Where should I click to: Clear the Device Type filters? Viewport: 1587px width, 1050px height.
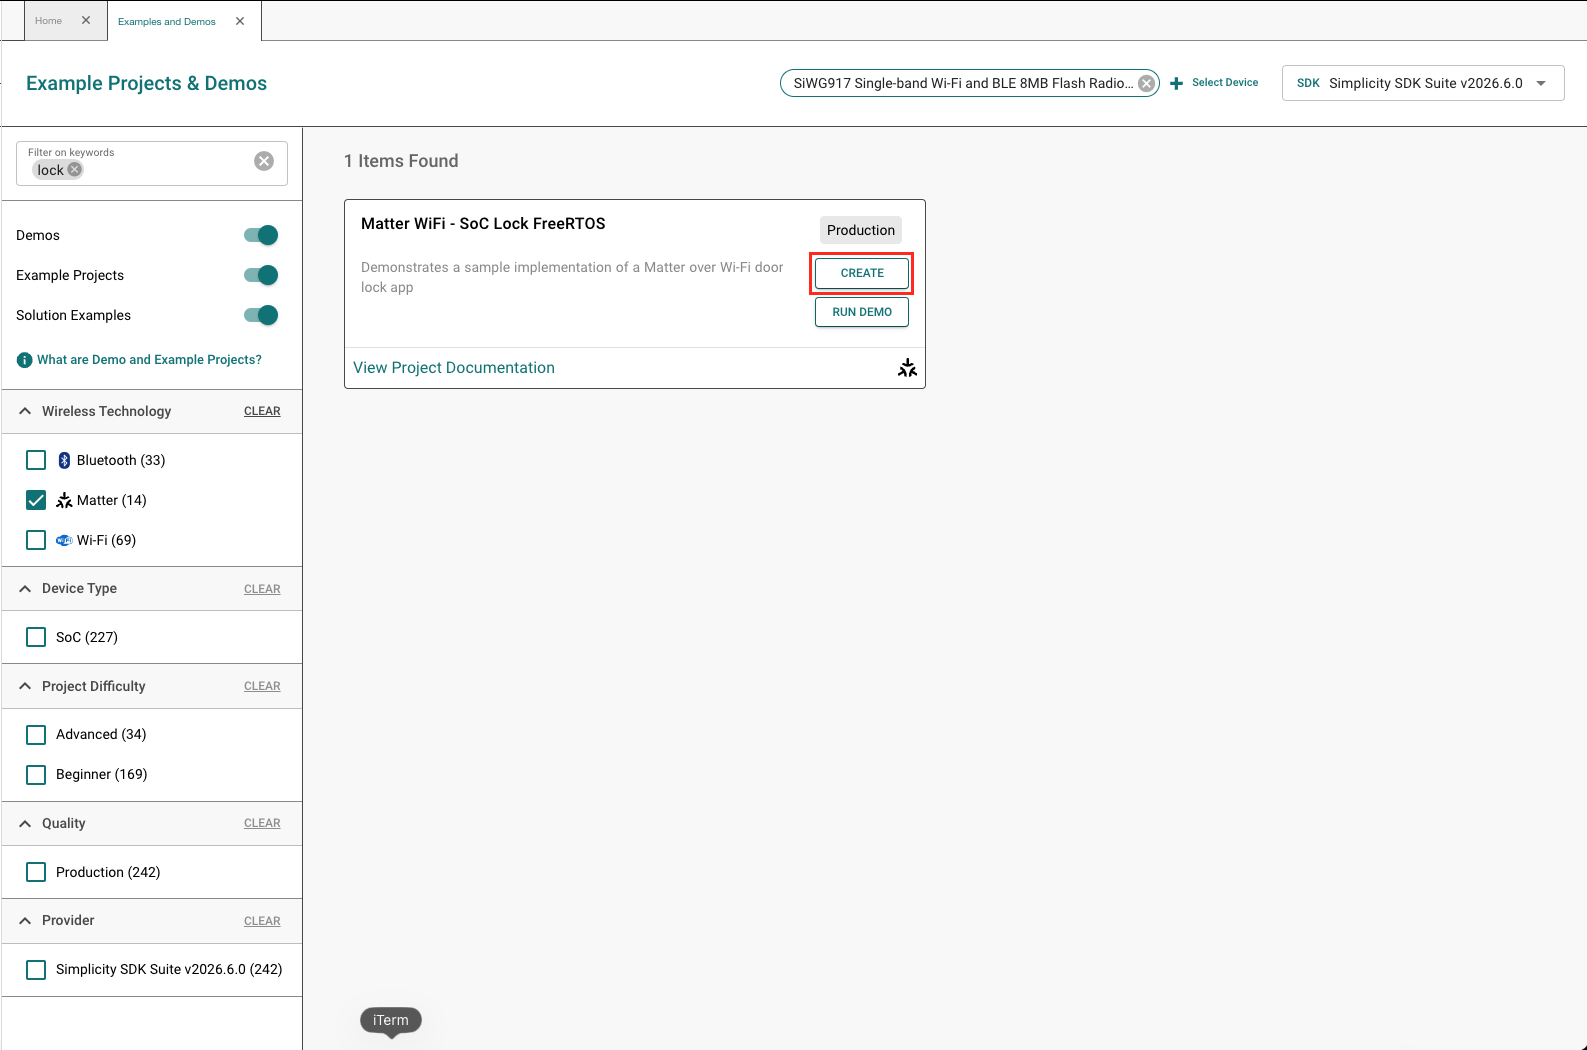pyautogui.click(x=262, y=589)
